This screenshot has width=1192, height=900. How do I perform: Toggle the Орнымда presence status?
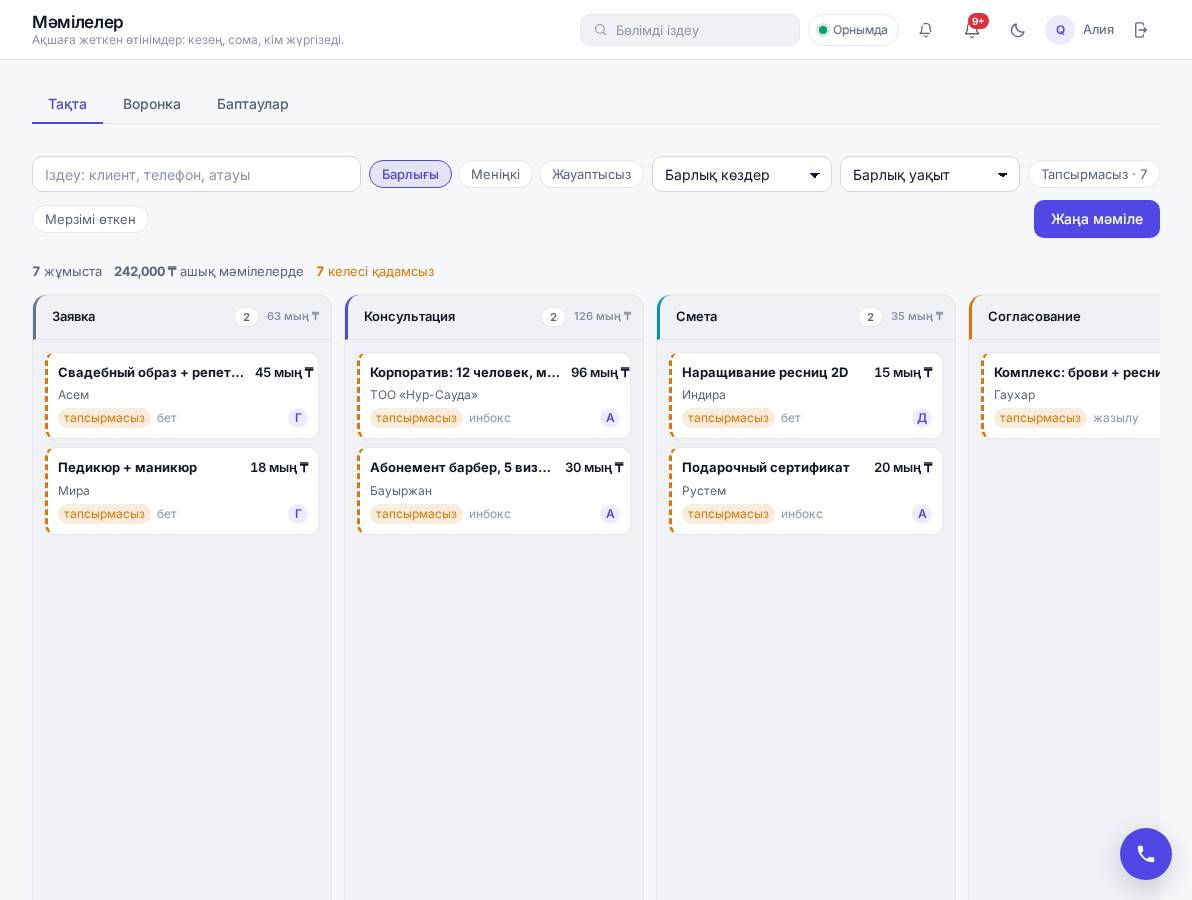point(853,30)
